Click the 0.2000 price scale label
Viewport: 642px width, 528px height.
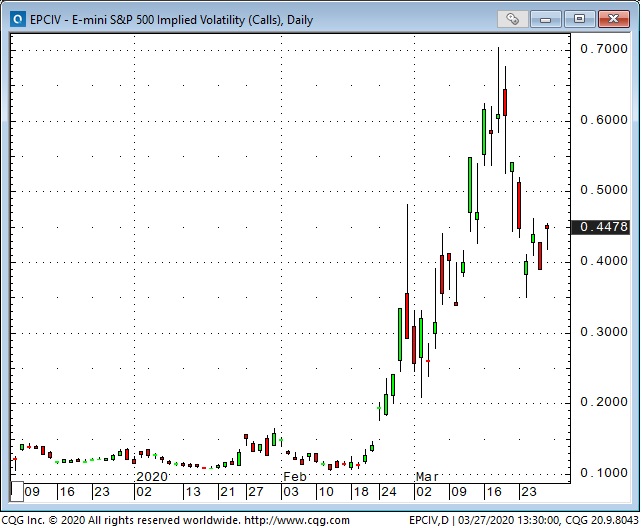[x=604, y=402]
